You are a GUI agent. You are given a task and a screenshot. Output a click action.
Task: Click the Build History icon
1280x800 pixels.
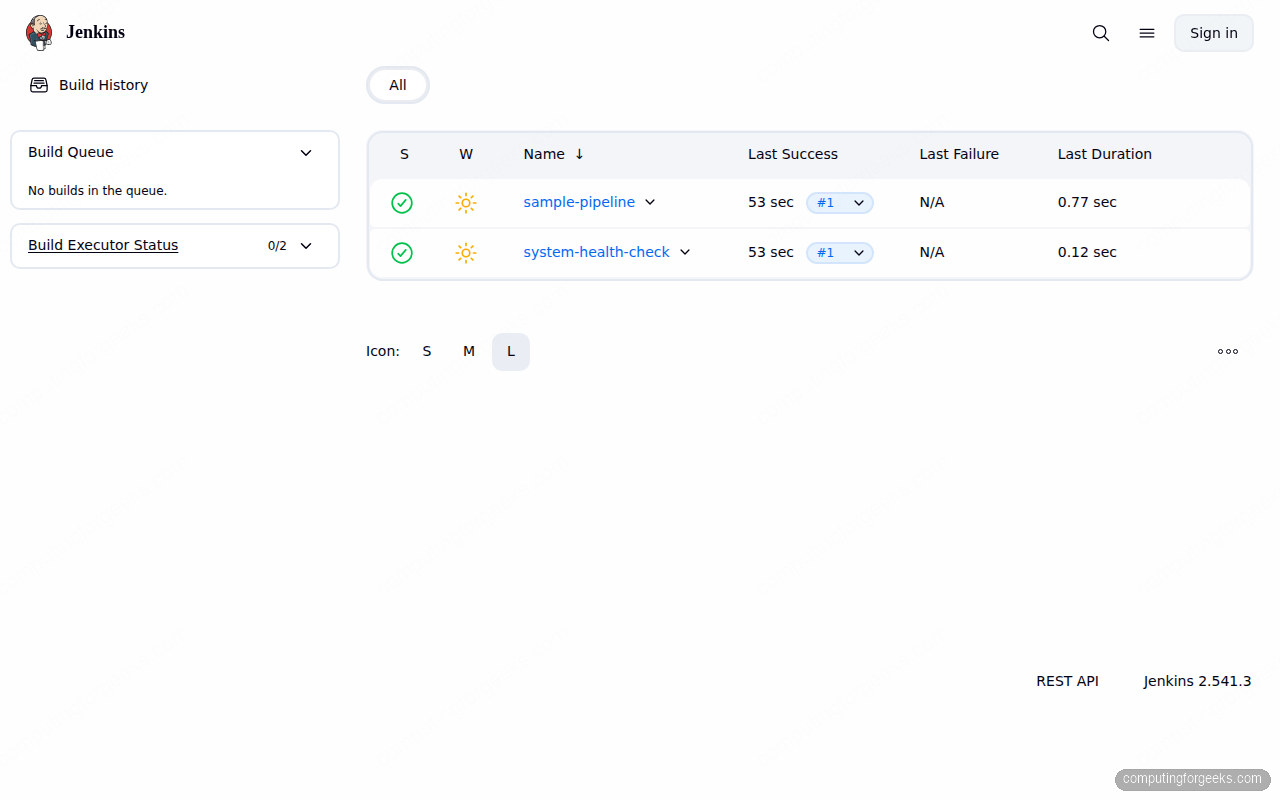coord(38,85)
